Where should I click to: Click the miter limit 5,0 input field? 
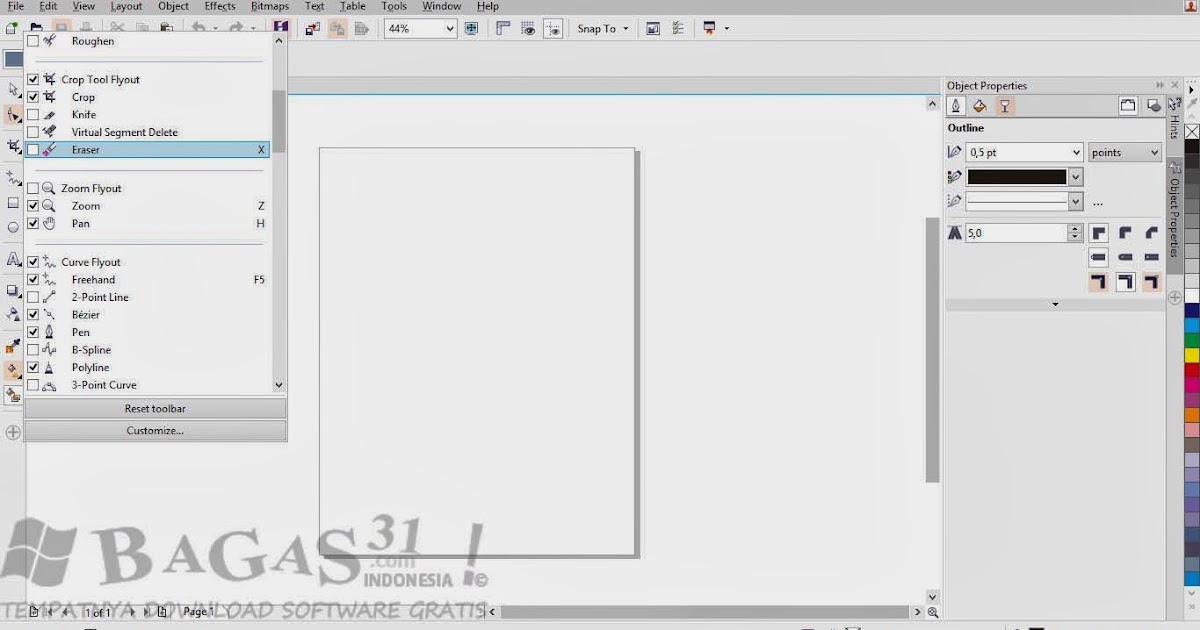tap(1016, 232)
